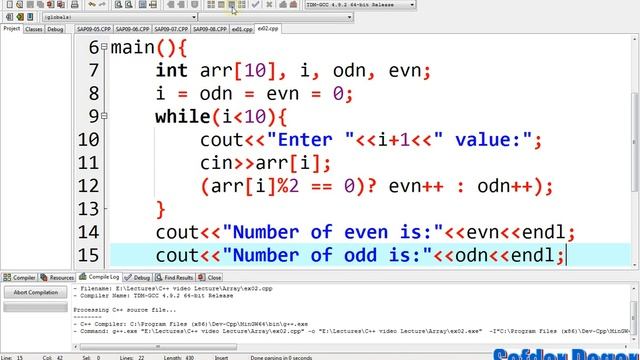The image size is (640, 360).
Task: Click the compile log horizontal scrollbar thumb
Action: tap(158, 347)
